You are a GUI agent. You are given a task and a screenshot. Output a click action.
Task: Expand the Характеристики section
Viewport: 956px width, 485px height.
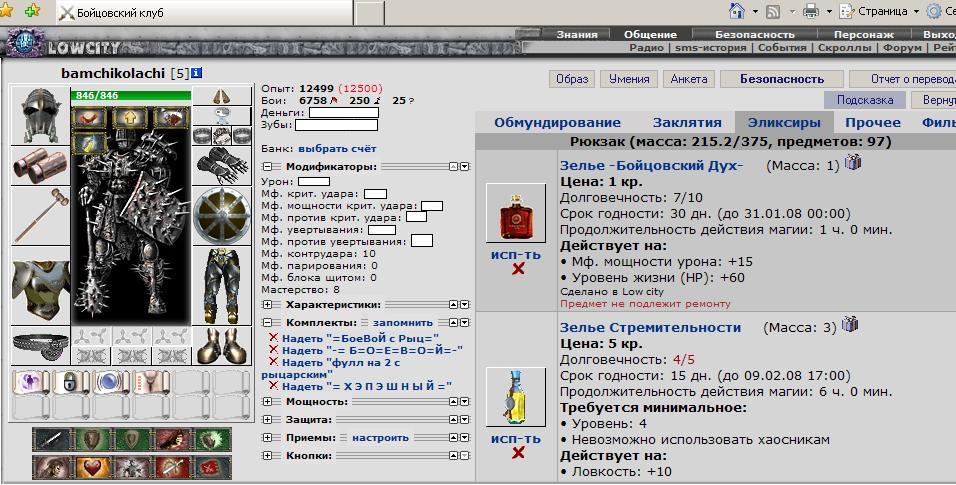tap(267, 304)
